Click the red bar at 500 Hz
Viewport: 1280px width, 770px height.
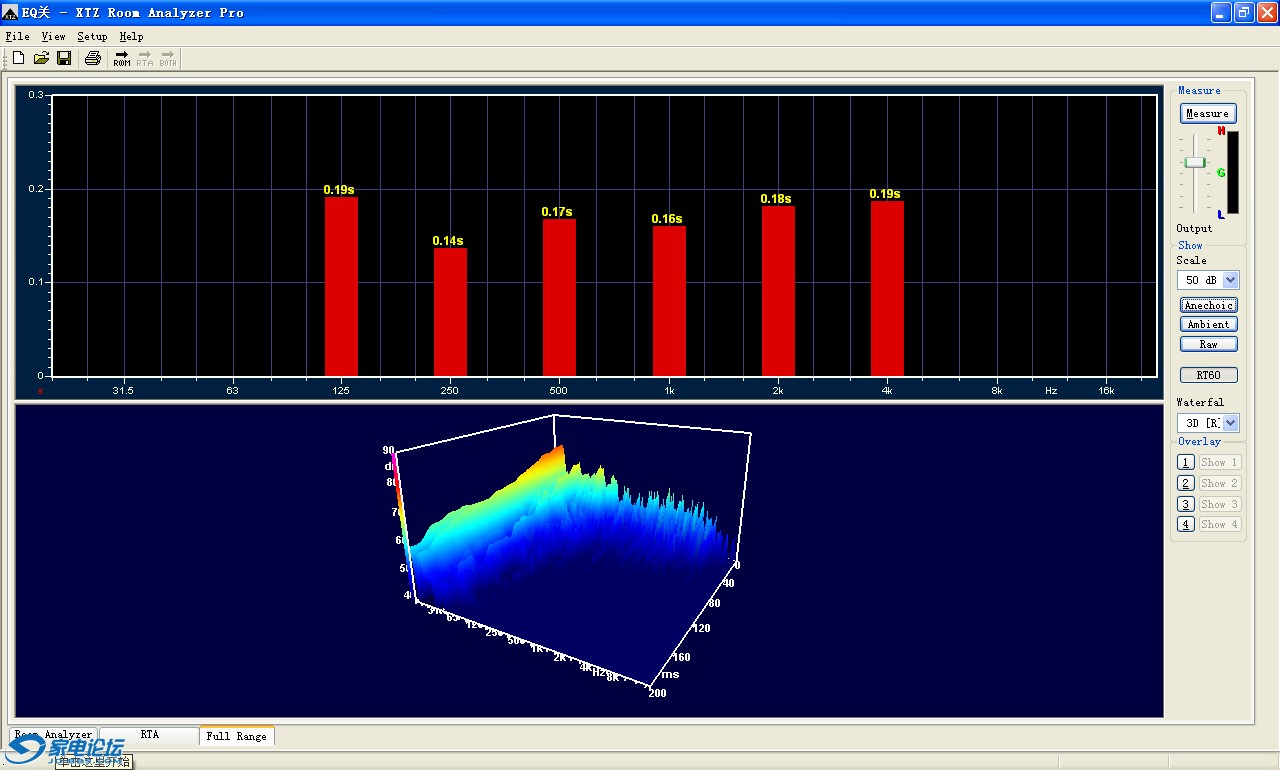559,298
